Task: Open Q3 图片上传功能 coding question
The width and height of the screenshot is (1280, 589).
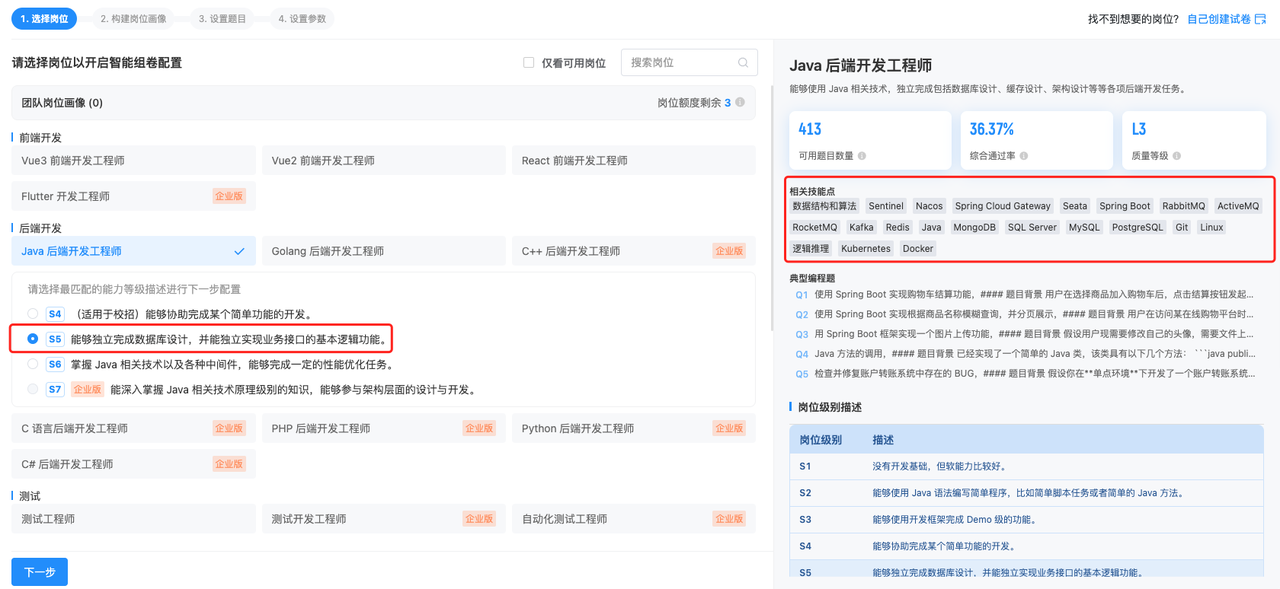Action: point(1025,334)
